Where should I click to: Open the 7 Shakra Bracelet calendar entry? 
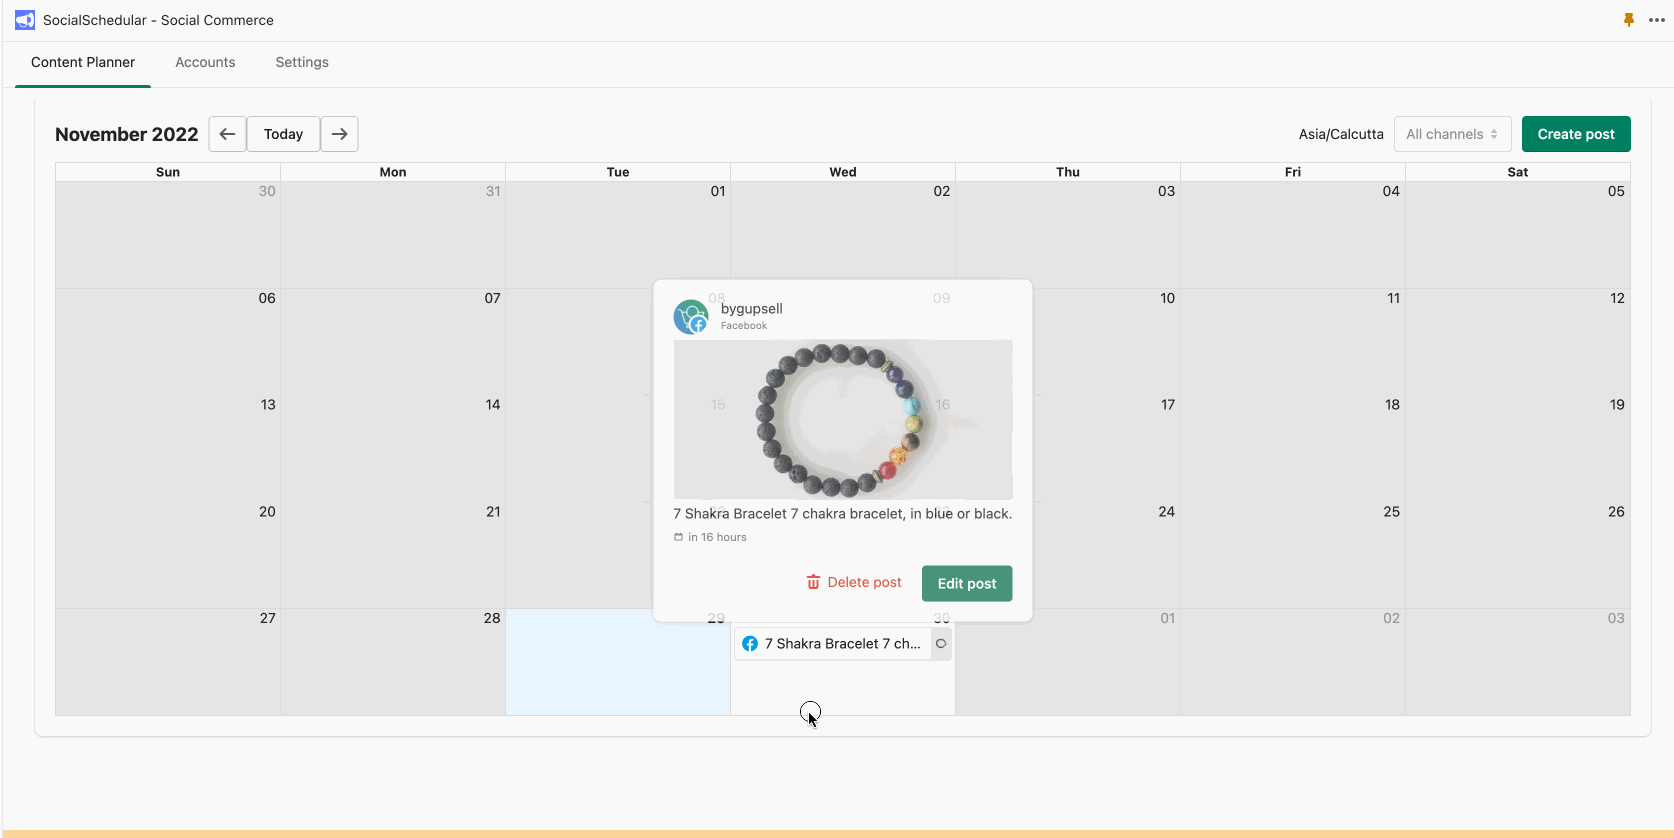(x=832, y=644)
